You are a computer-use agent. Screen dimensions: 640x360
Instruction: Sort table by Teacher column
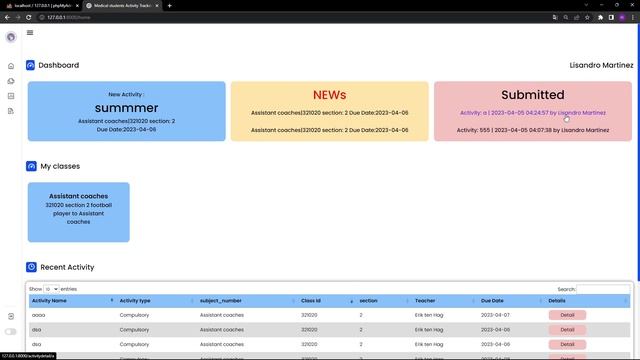coord(444,301)
